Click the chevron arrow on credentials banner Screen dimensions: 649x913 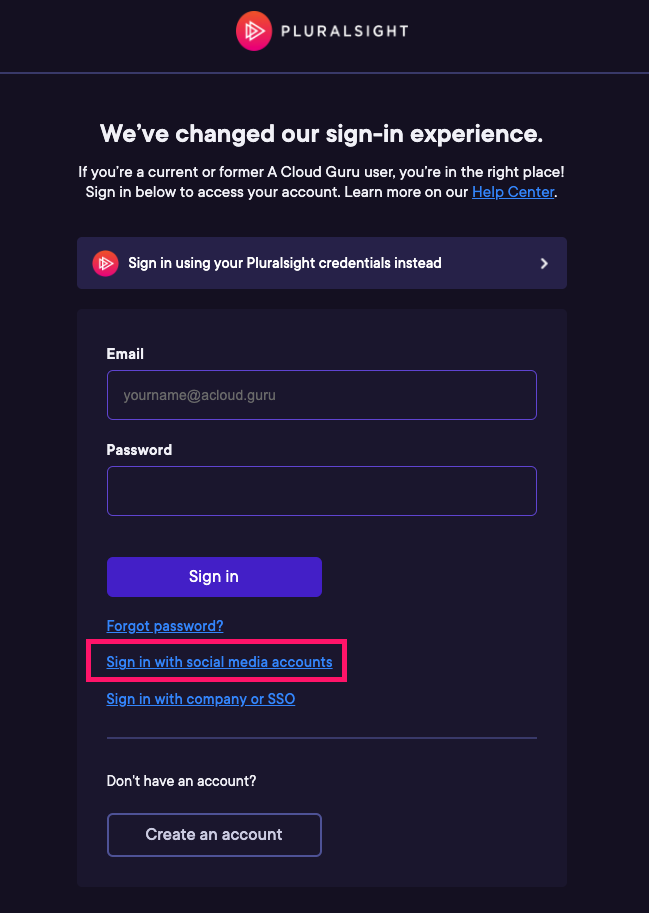[x=544, y=263]
